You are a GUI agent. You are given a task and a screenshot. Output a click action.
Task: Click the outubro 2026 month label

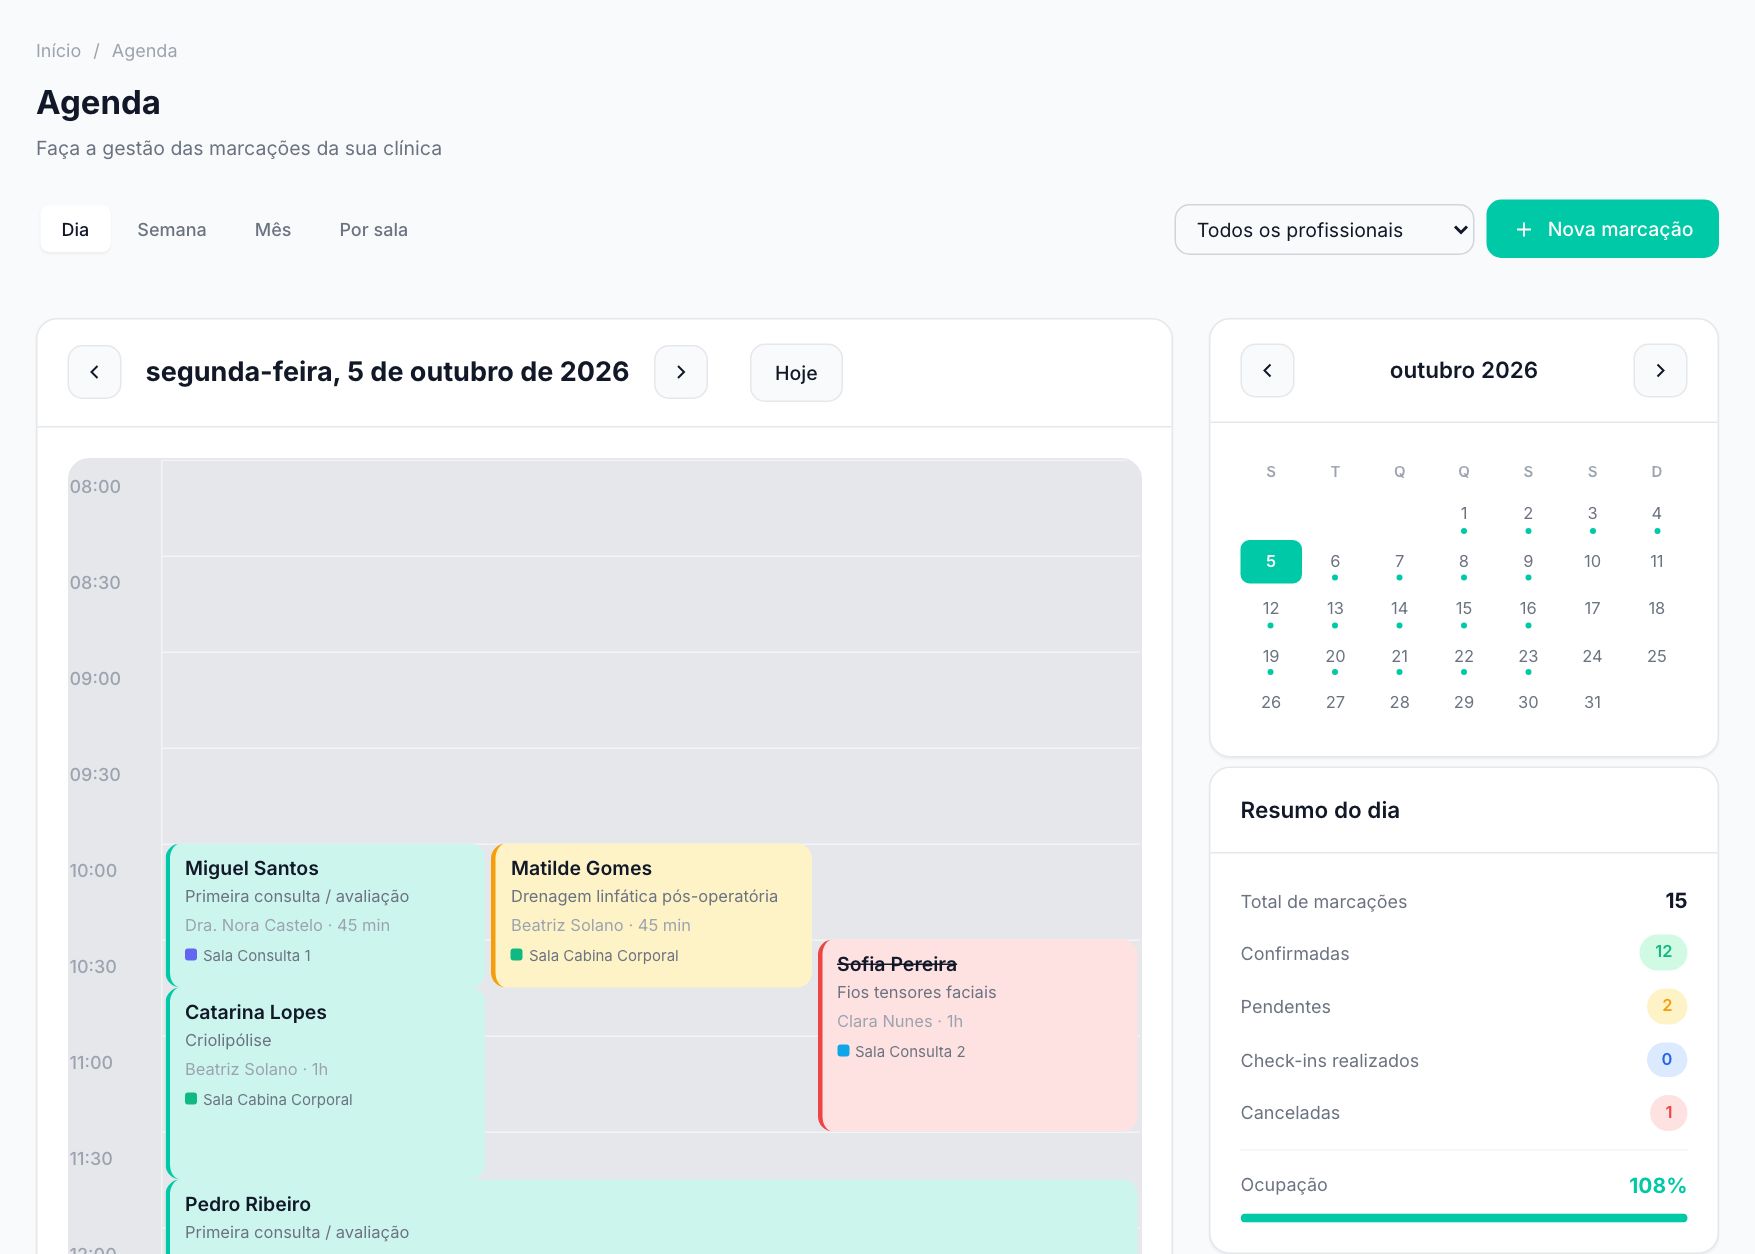tap(1464, 370)
